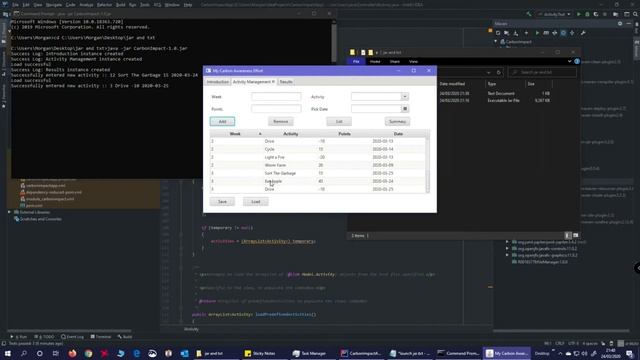The width and height of the screenshot is (640, 360).
Task: Sort table by Activity column header
Action: [x=291, y=134]
